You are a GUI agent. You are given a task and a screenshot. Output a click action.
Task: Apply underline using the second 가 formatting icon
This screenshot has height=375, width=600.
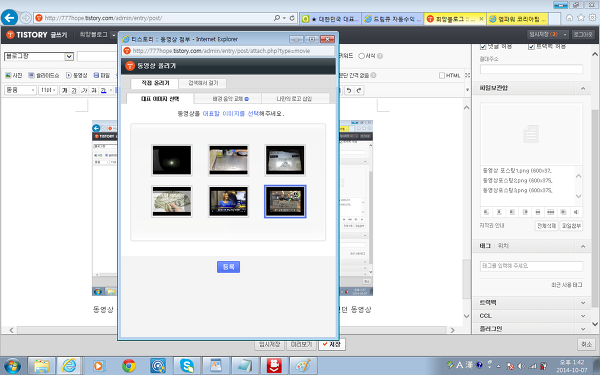pos(74,90)
